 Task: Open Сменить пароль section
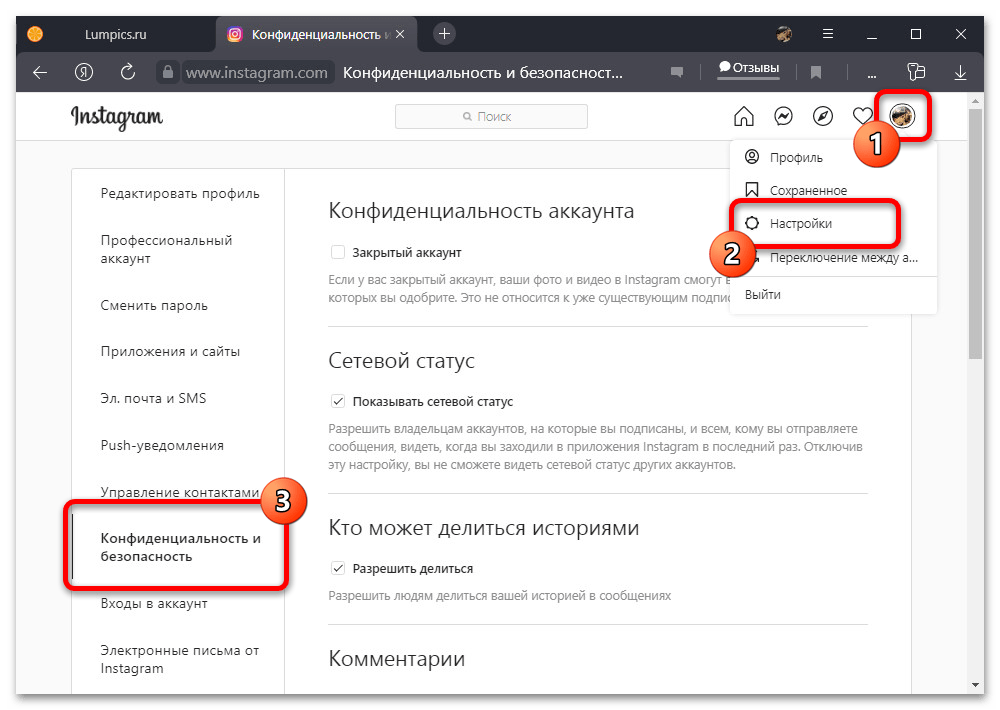154,306
